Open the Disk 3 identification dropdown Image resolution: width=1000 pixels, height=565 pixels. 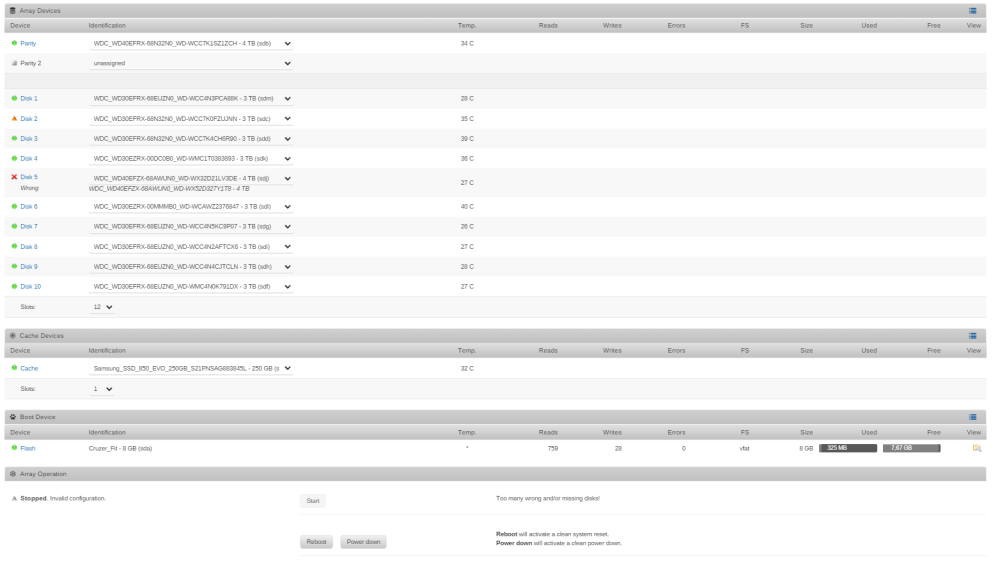click(x=191, y=138)
